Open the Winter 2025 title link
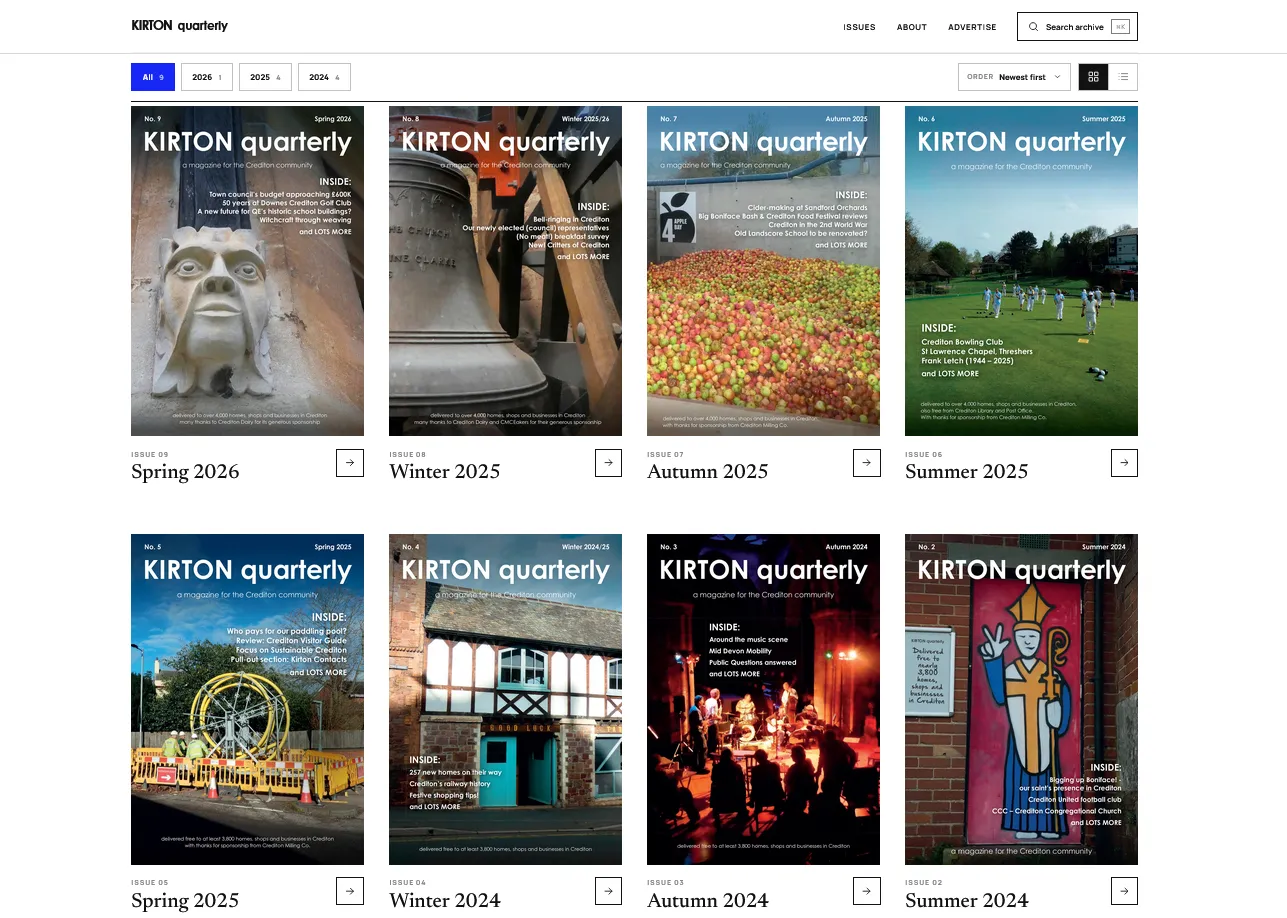The image size is (1287, 918). pyautogui.click(x=445, y=472)
